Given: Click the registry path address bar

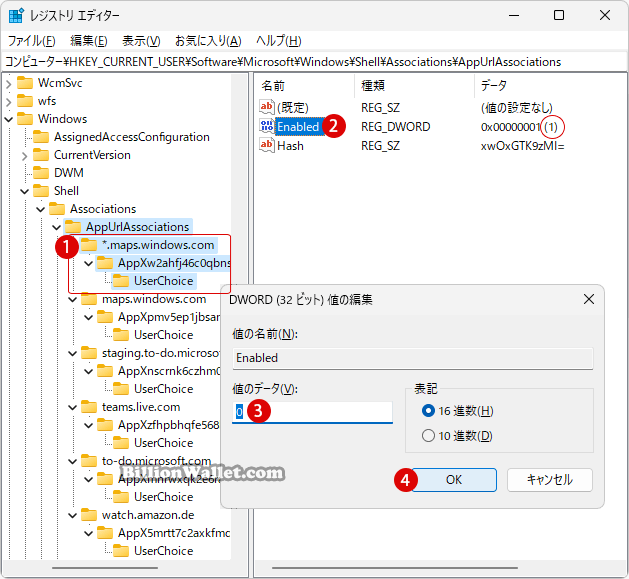Looking at the screenshot, I should coord(314,61).
